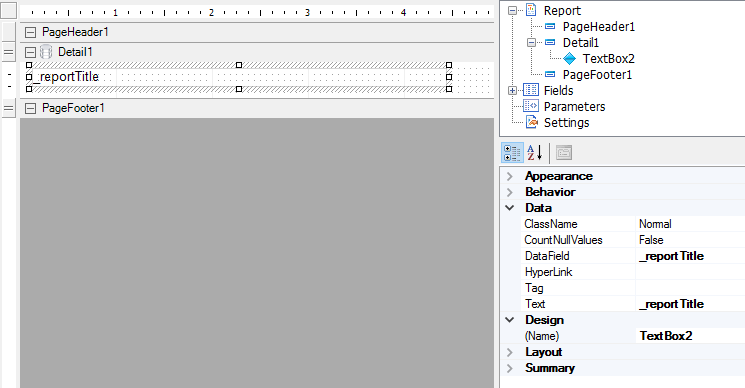Click the PageHeader1 section header label
Image resolution: width=745 pixels, height=388 pixels.
(75, 32)
